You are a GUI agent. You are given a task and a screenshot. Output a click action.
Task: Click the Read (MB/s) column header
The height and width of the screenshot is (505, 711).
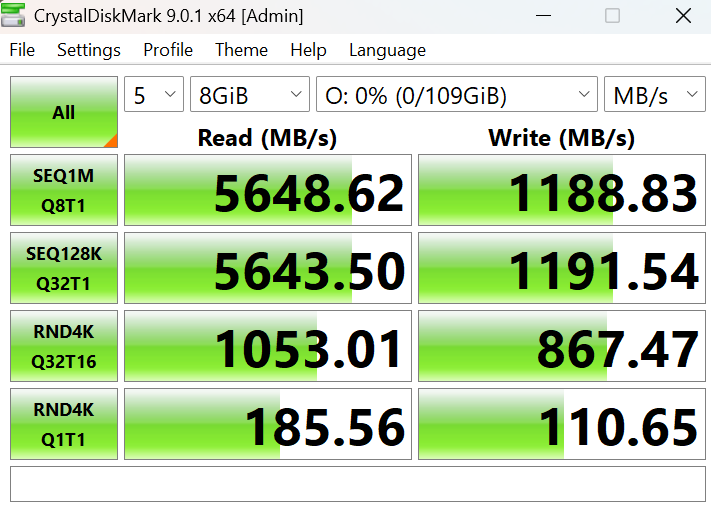268,138
